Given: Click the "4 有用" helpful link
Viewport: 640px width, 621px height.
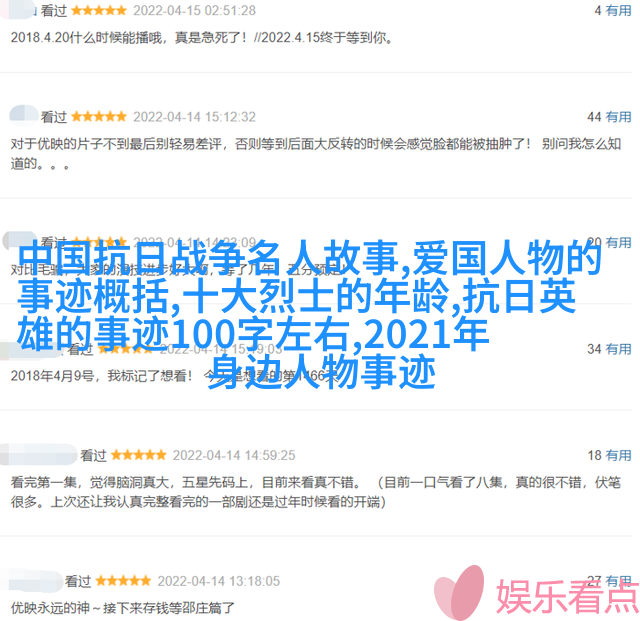Looking at the screenshot, I should tap(613, 11).
